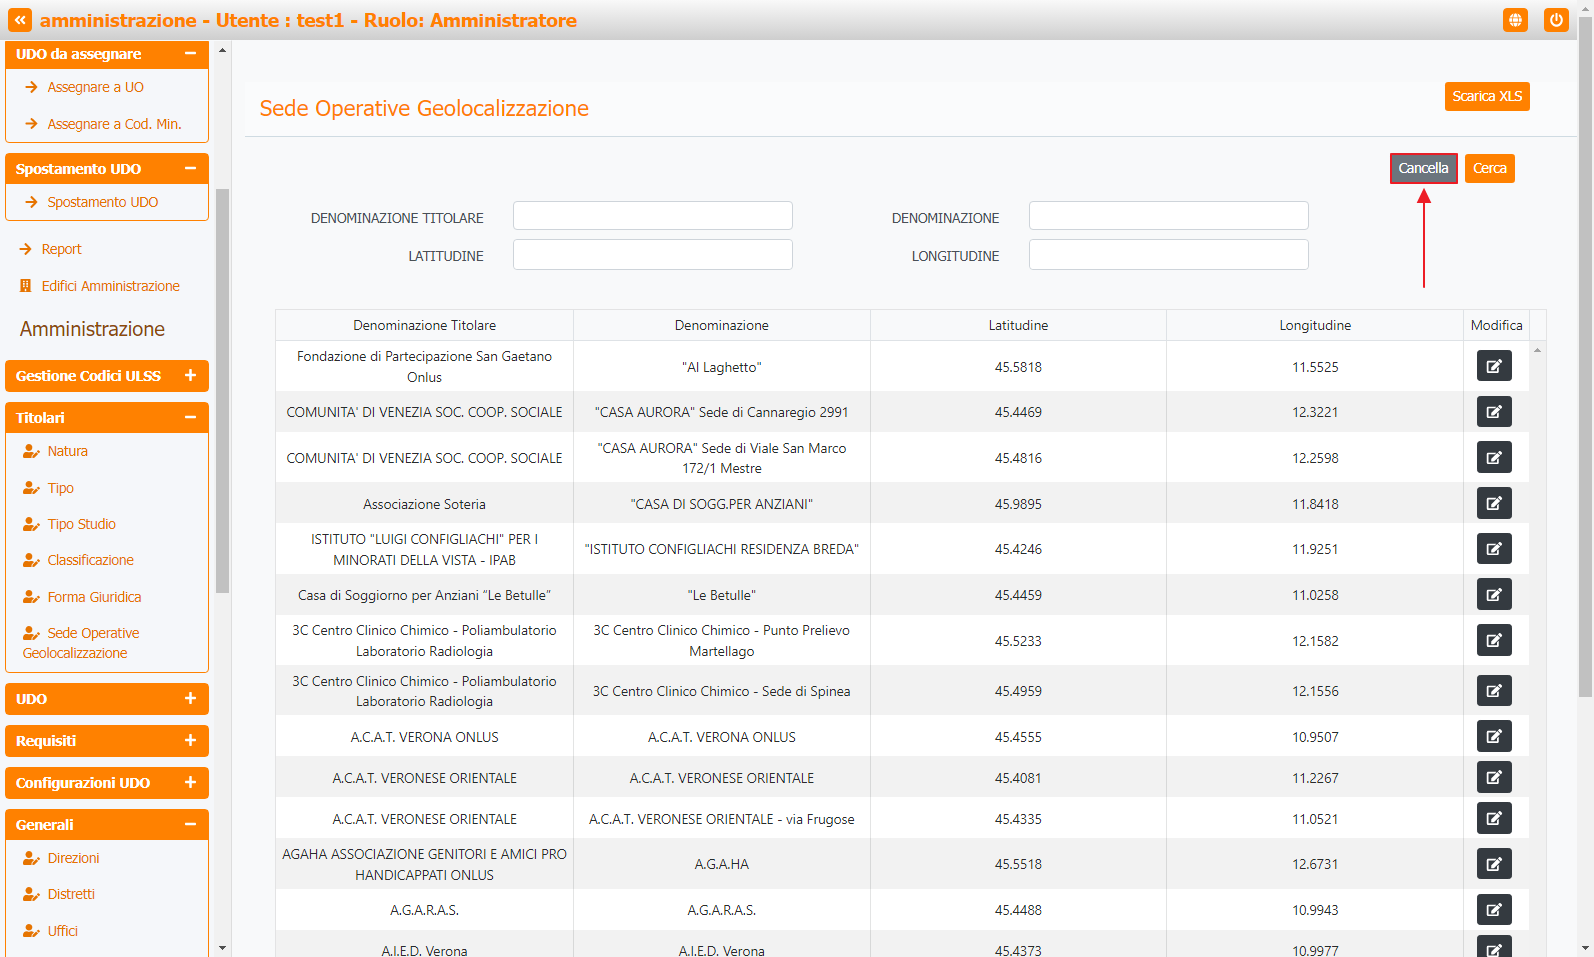Click edit icon for A.G.A.R.A.S. row
This screenshot has height=957, width=1594.
[1493, 910]
